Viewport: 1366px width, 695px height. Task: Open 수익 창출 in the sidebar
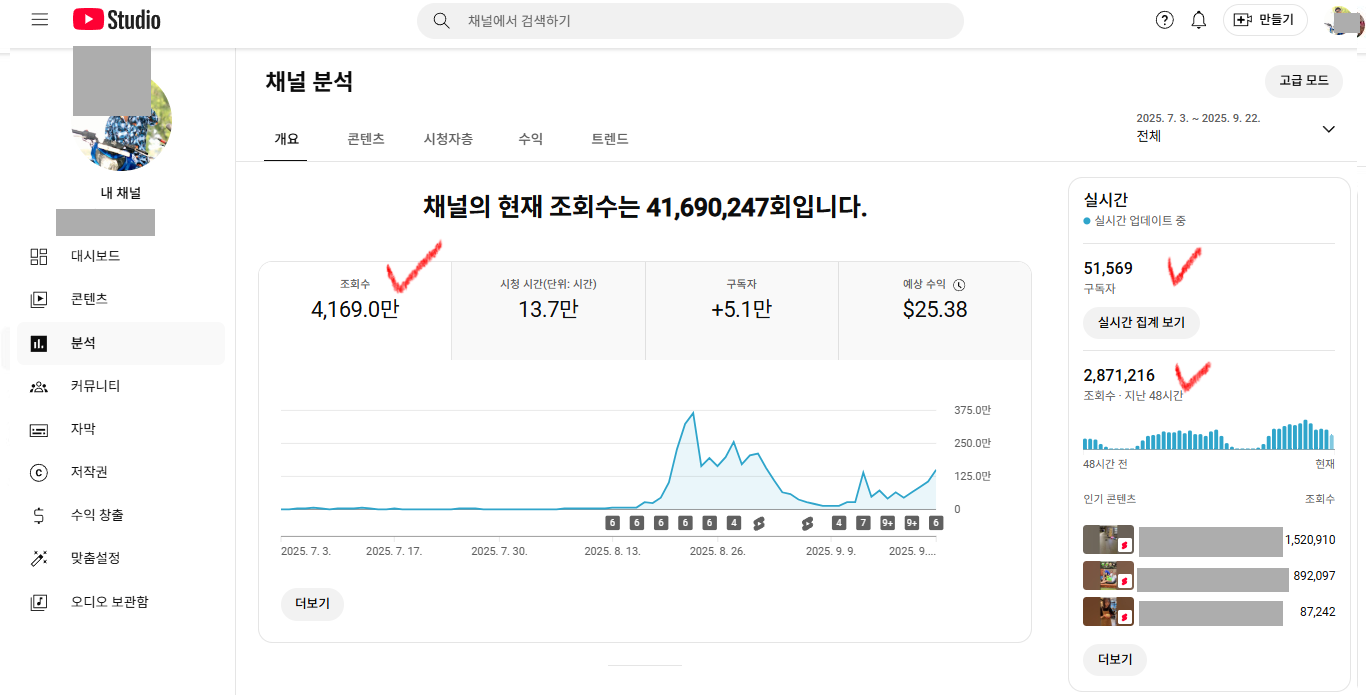point(97,515)
